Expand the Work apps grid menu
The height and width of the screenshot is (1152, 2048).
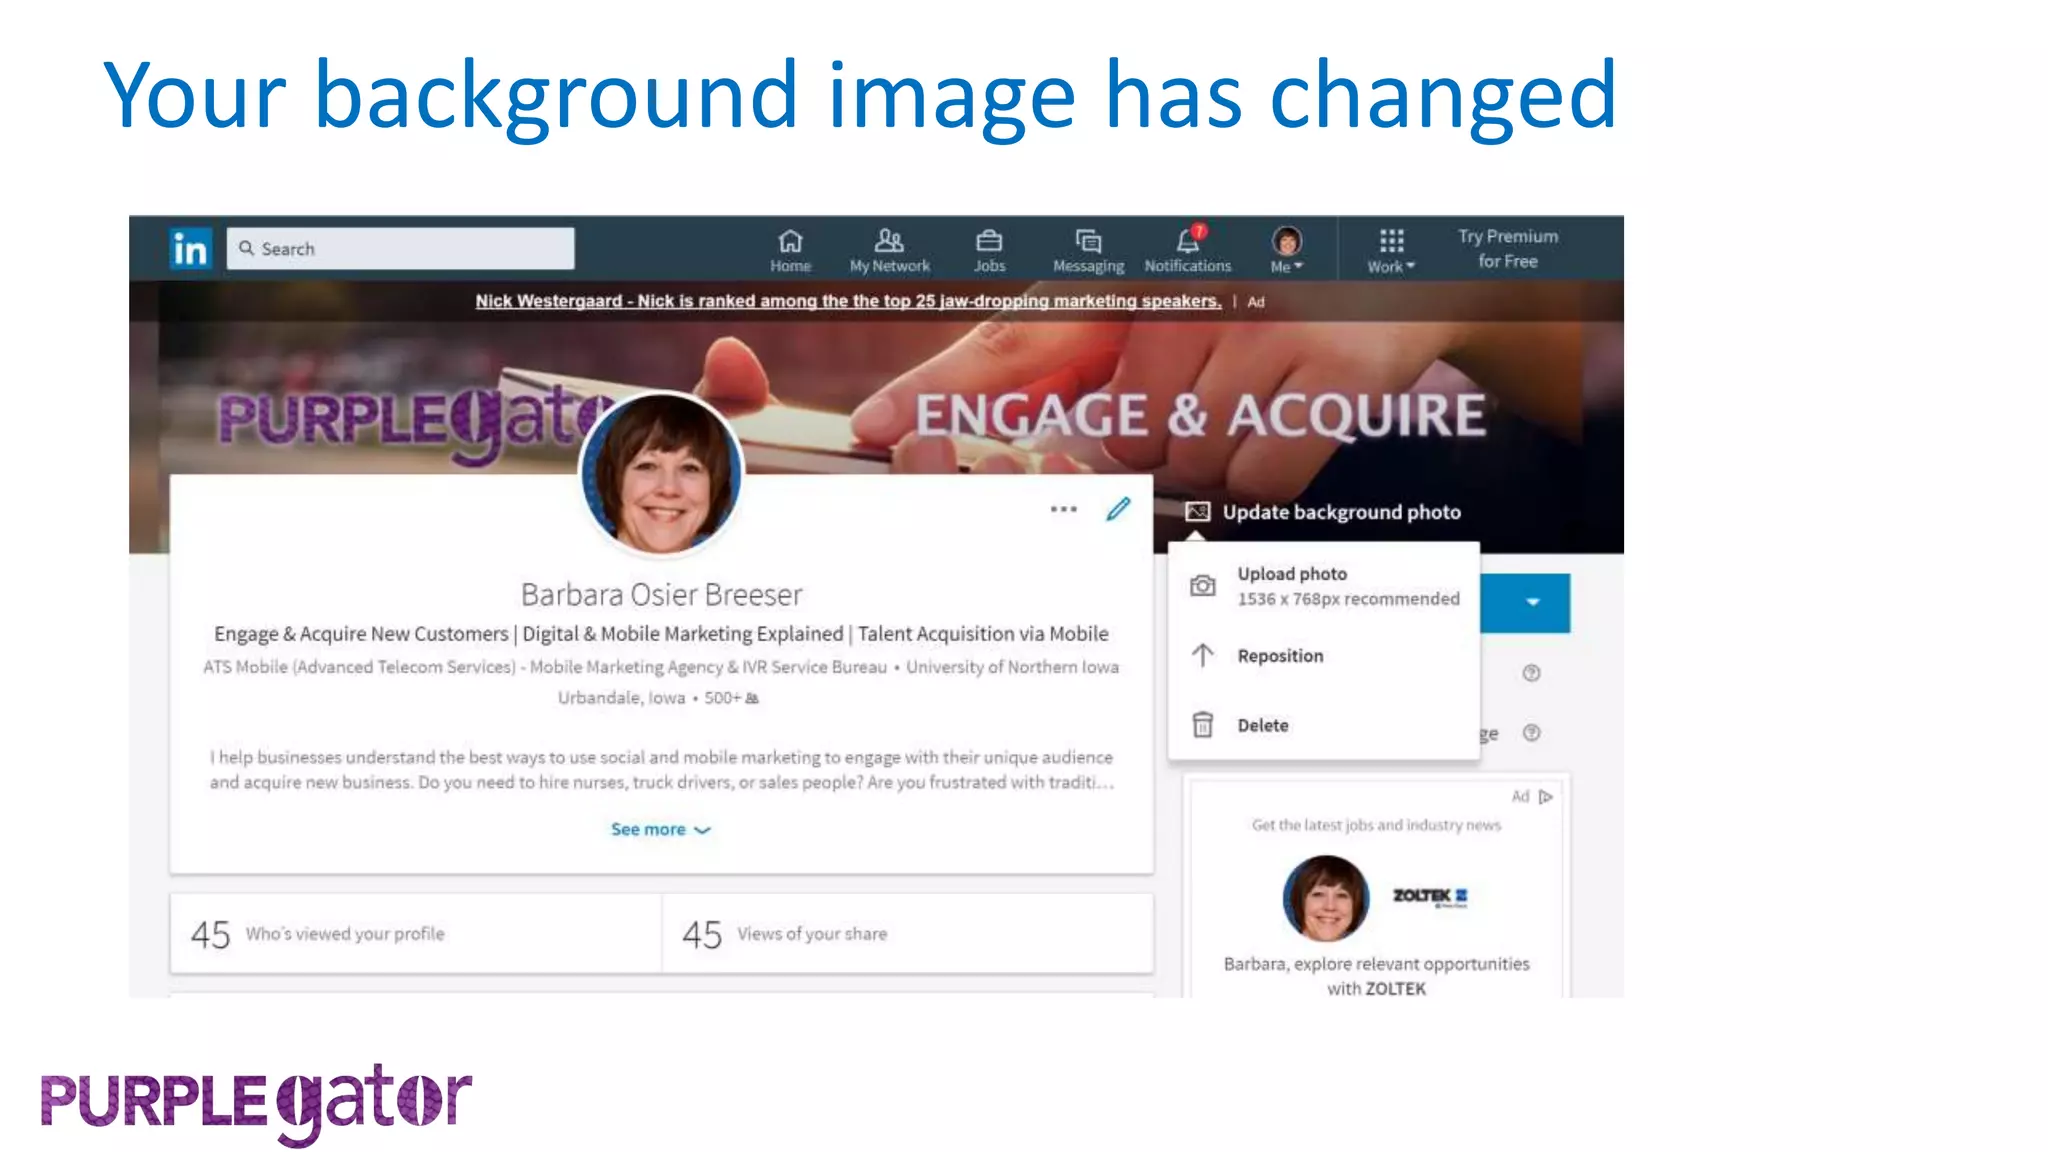point(1391,250)
